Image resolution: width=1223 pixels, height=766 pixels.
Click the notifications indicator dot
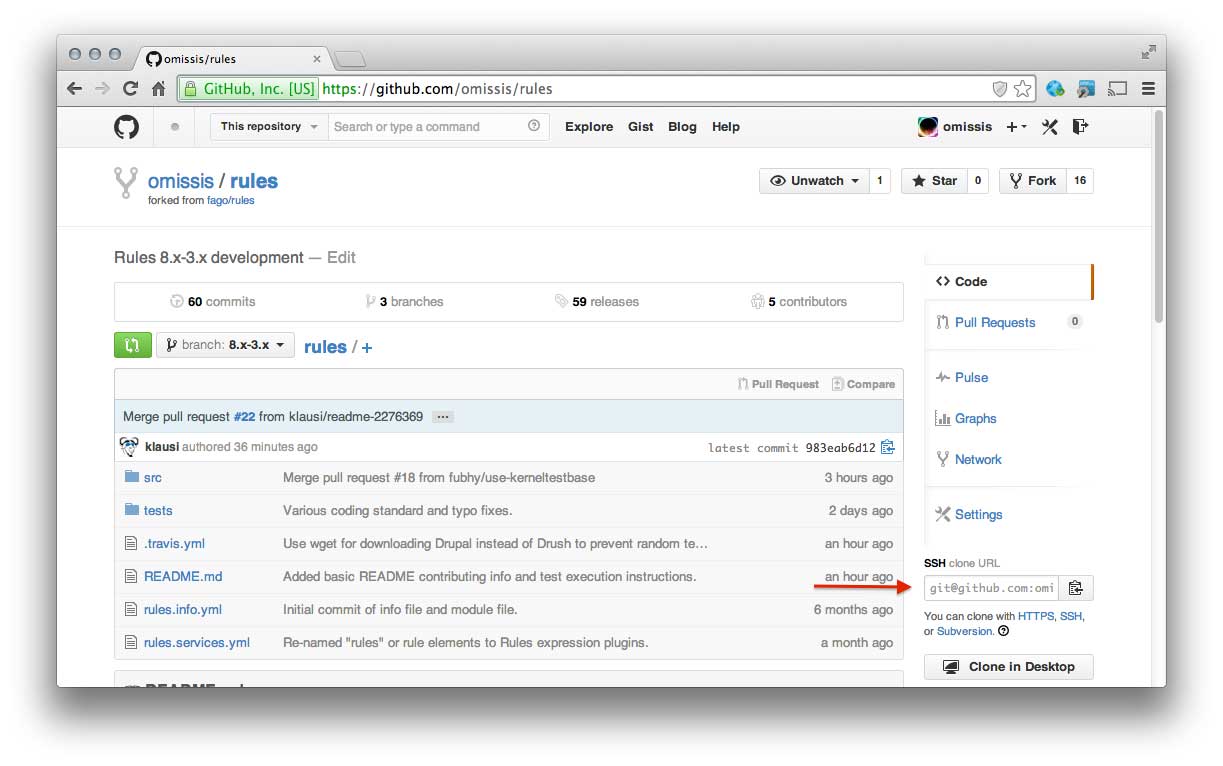175,127
